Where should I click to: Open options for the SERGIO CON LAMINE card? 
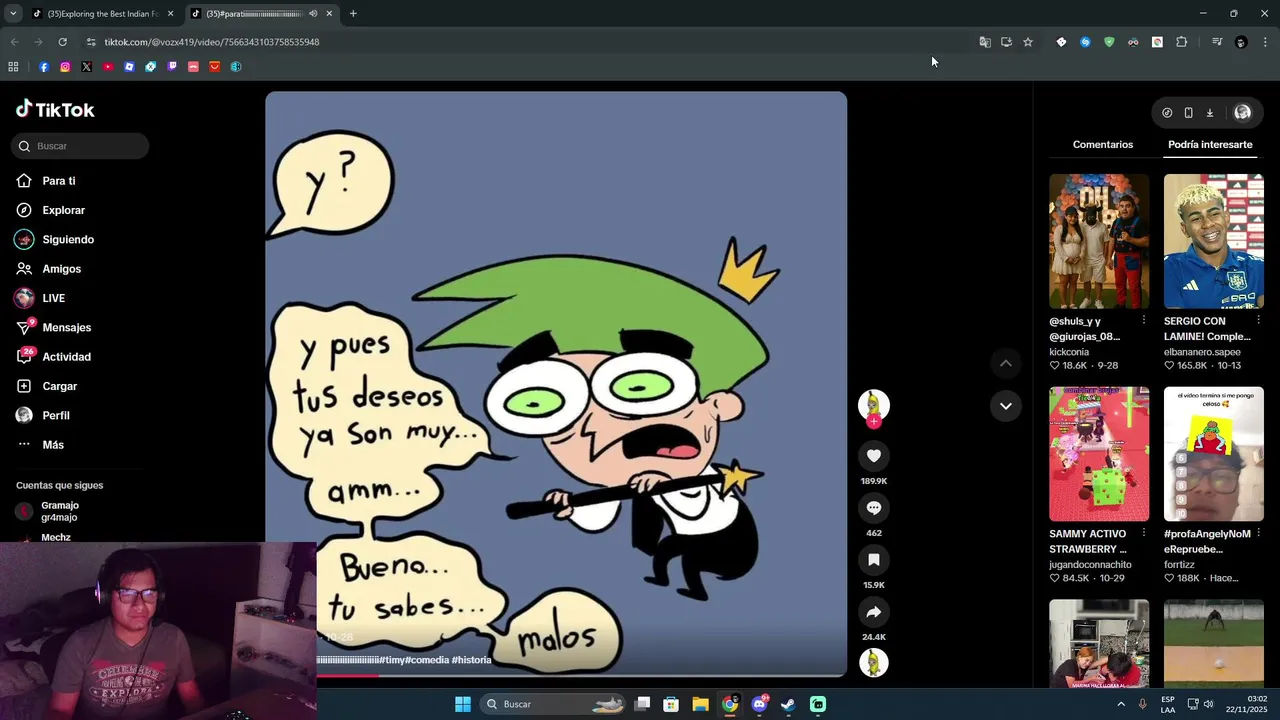point(1258,320)
